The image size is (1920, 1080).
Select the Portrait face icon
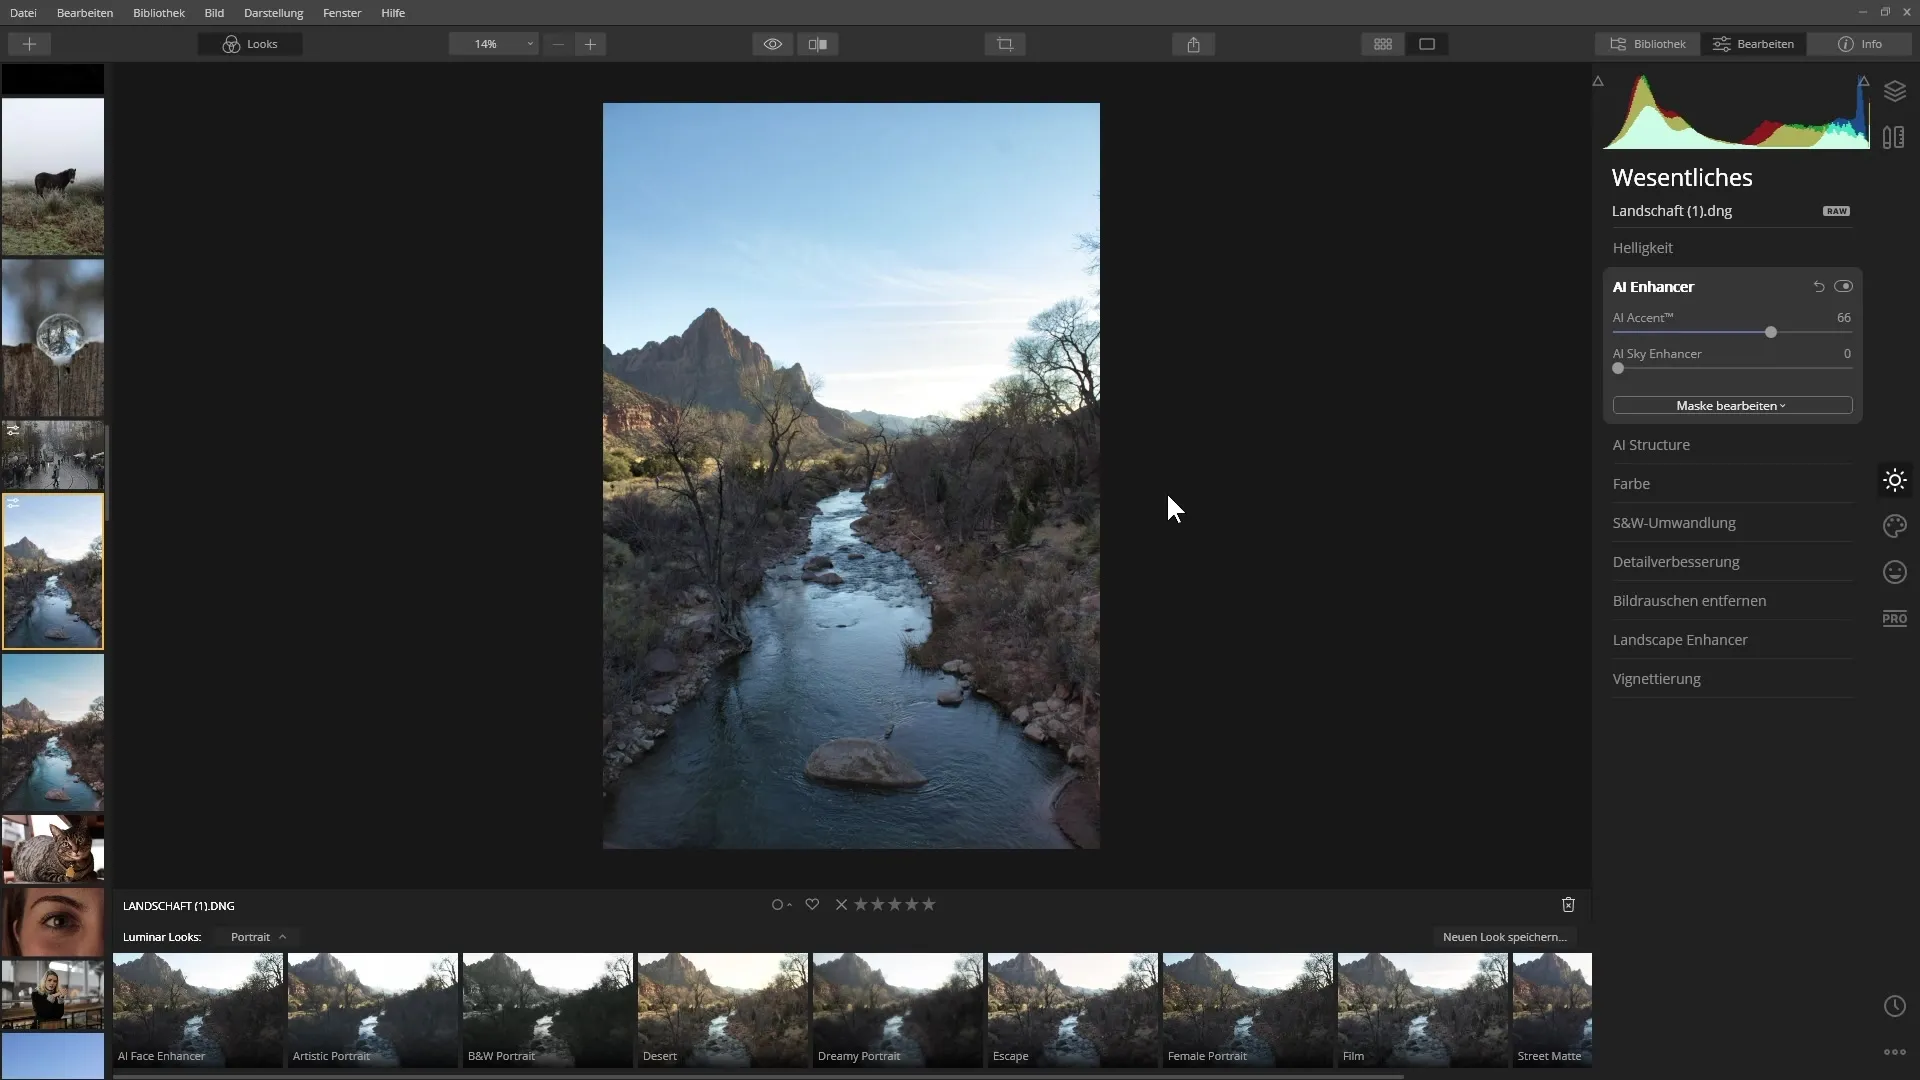click(1894, 572)
